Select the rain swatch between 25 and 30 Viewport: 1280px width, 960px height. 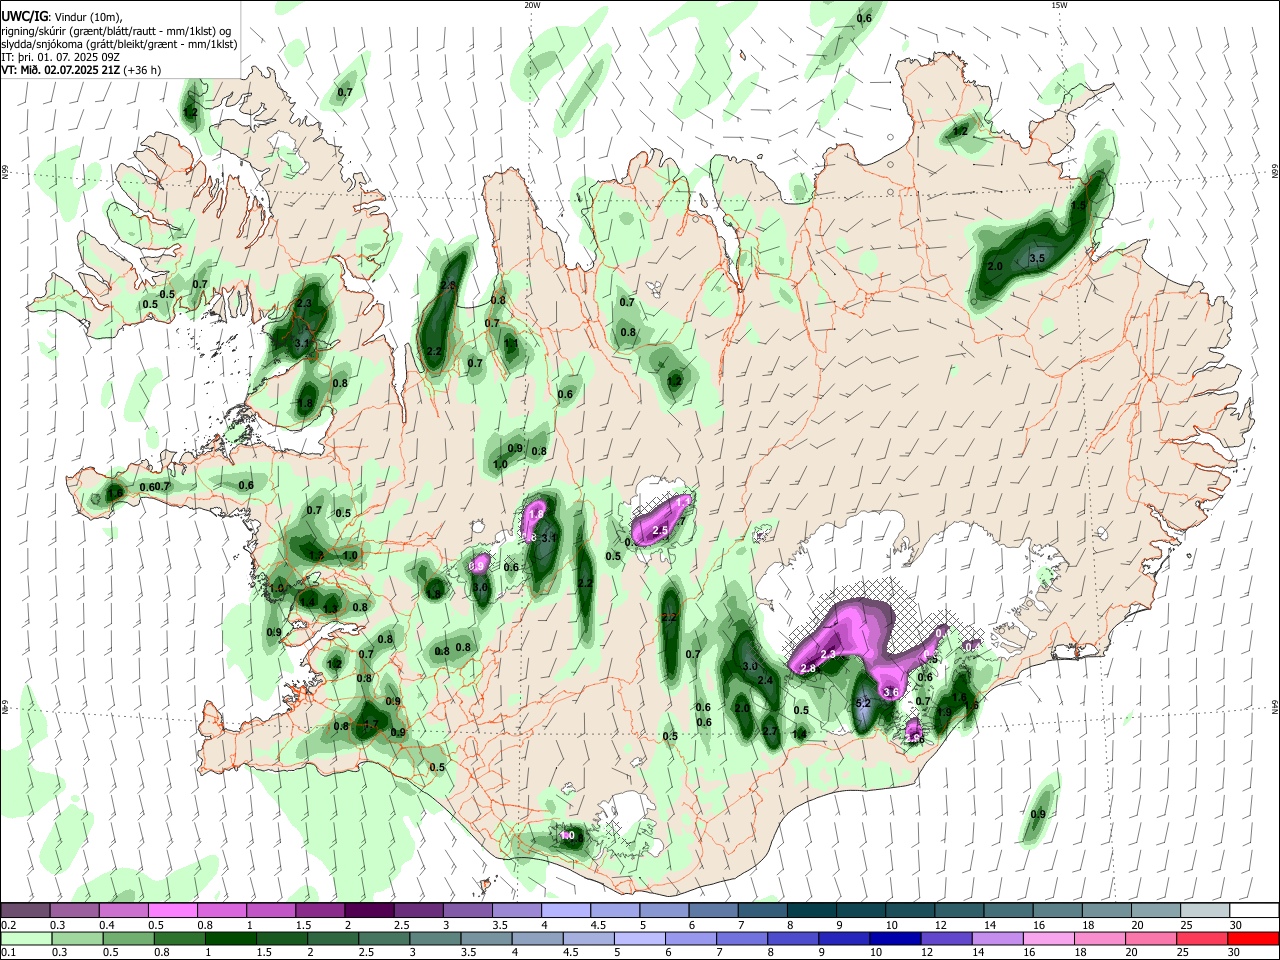pos(1200,938)
